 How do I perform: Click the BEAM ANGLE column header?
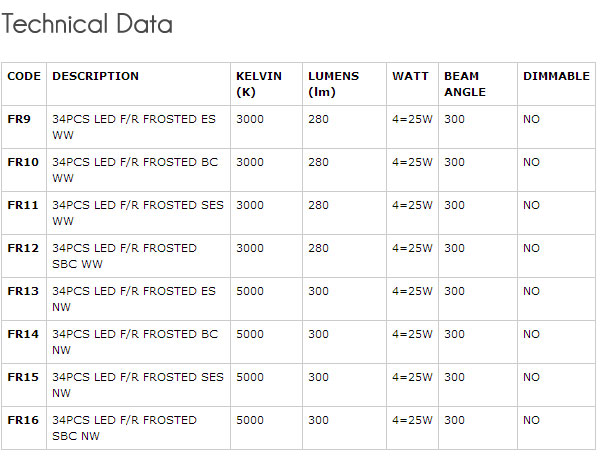[464, 84]
